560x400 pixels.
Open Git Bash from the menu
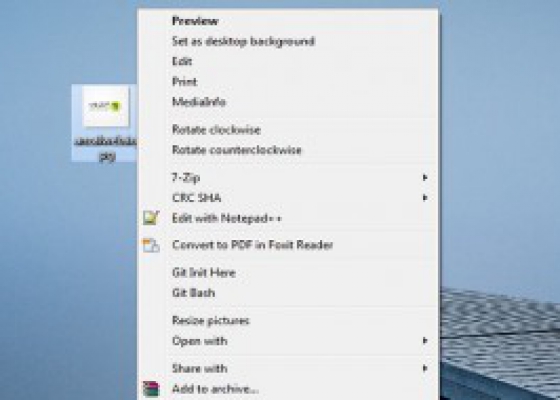194,293
